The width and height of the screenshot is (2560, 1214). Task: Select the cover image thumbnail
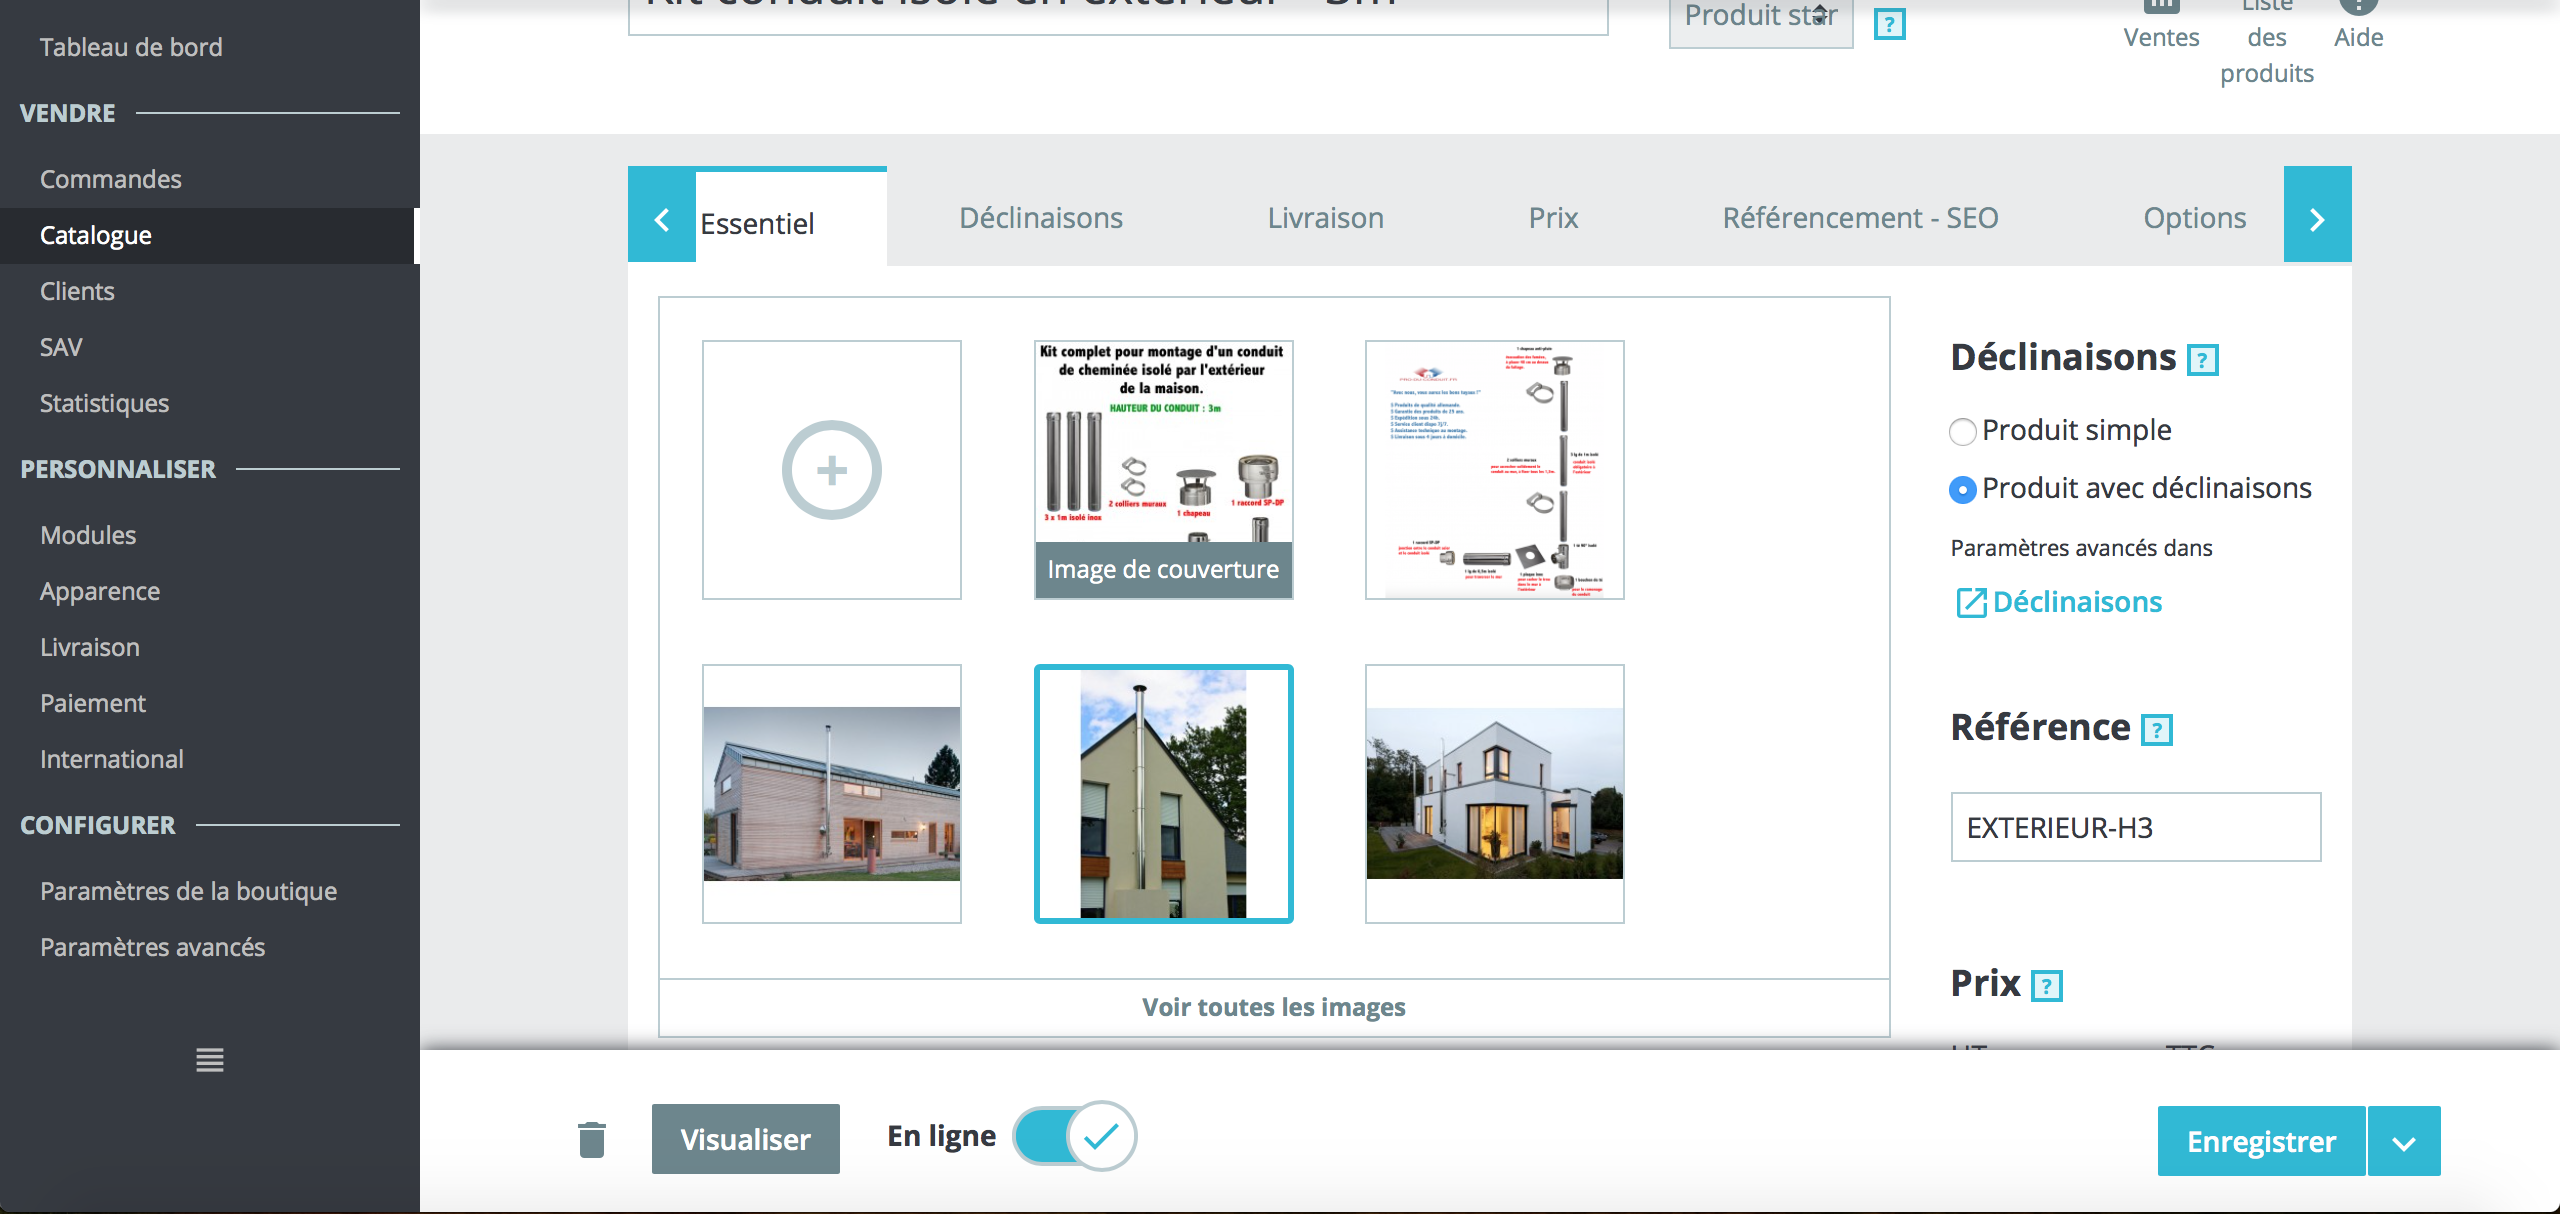(1164, 470)
